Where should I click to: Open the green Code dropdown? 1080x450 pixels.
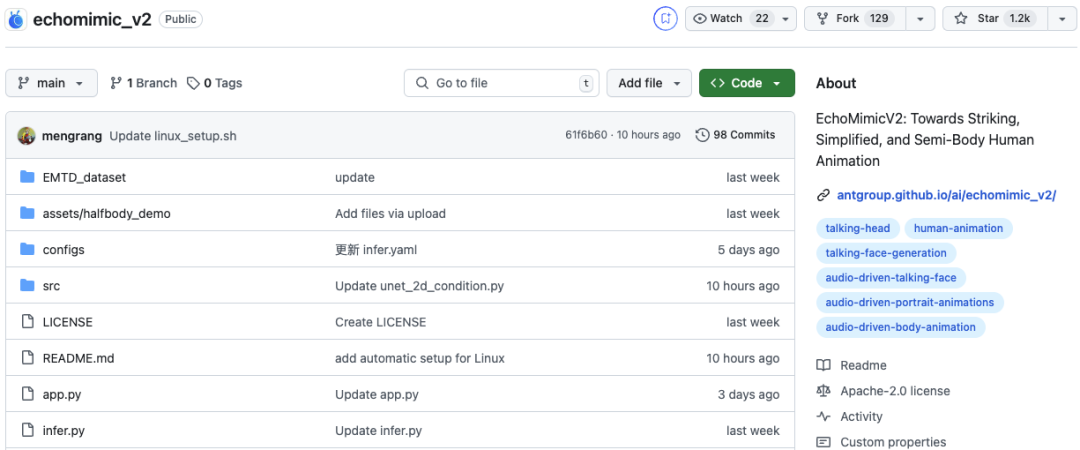tap(746, 83)
